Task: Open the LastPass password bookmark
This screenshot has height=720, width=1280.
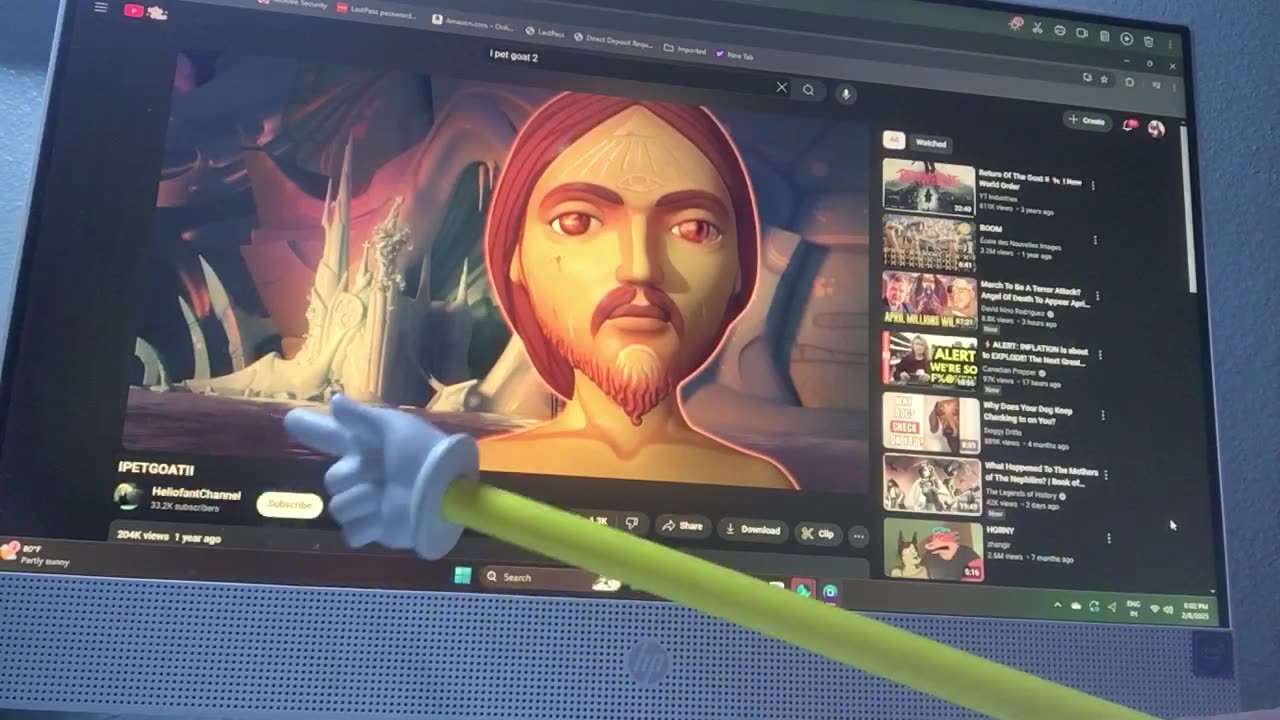Action: pos(375,9)
